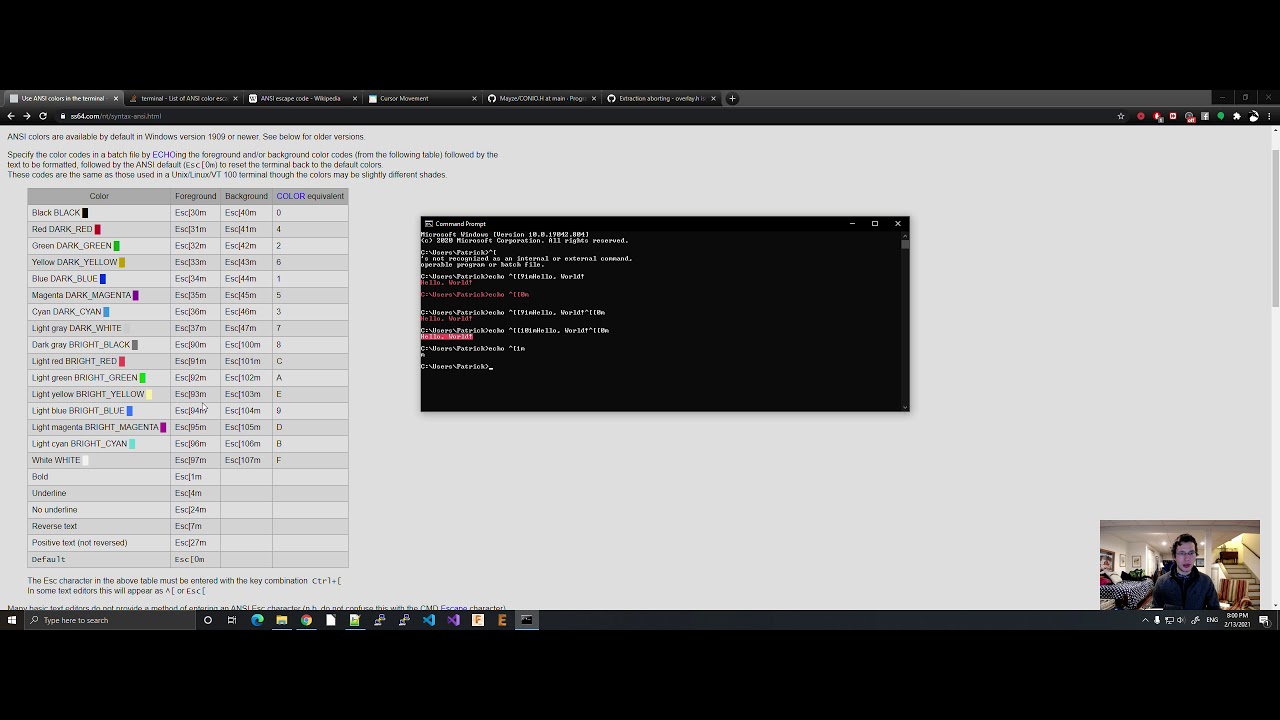Close the 'Use ANSI colors in the terminal' tab
The width and height of the screenshot is (1280, 720).
click(116, 98)
